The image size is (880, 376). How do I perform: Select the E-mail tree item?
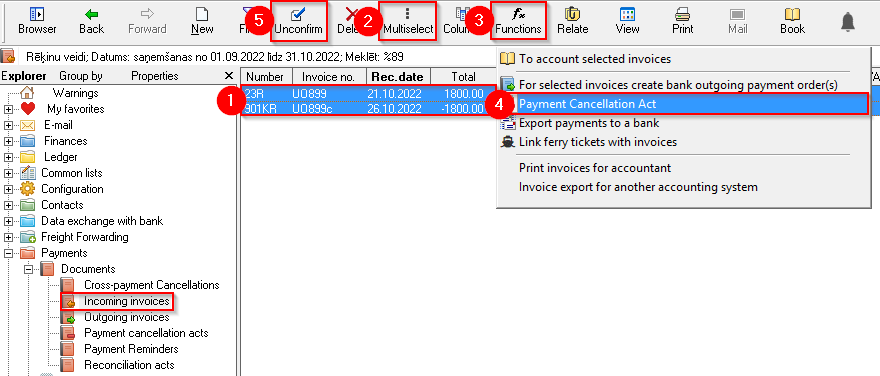(x=58, y=125)
